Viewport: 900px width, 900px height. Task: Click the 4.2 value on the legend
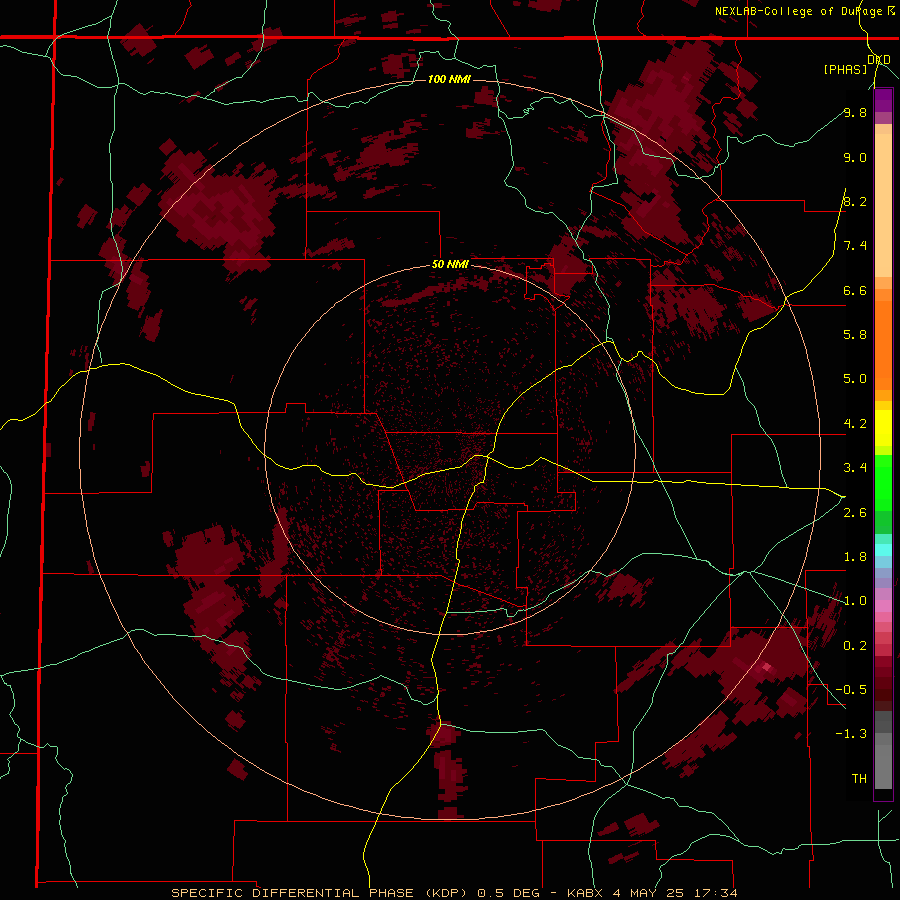pyautogui.click(x=855, y=424)
